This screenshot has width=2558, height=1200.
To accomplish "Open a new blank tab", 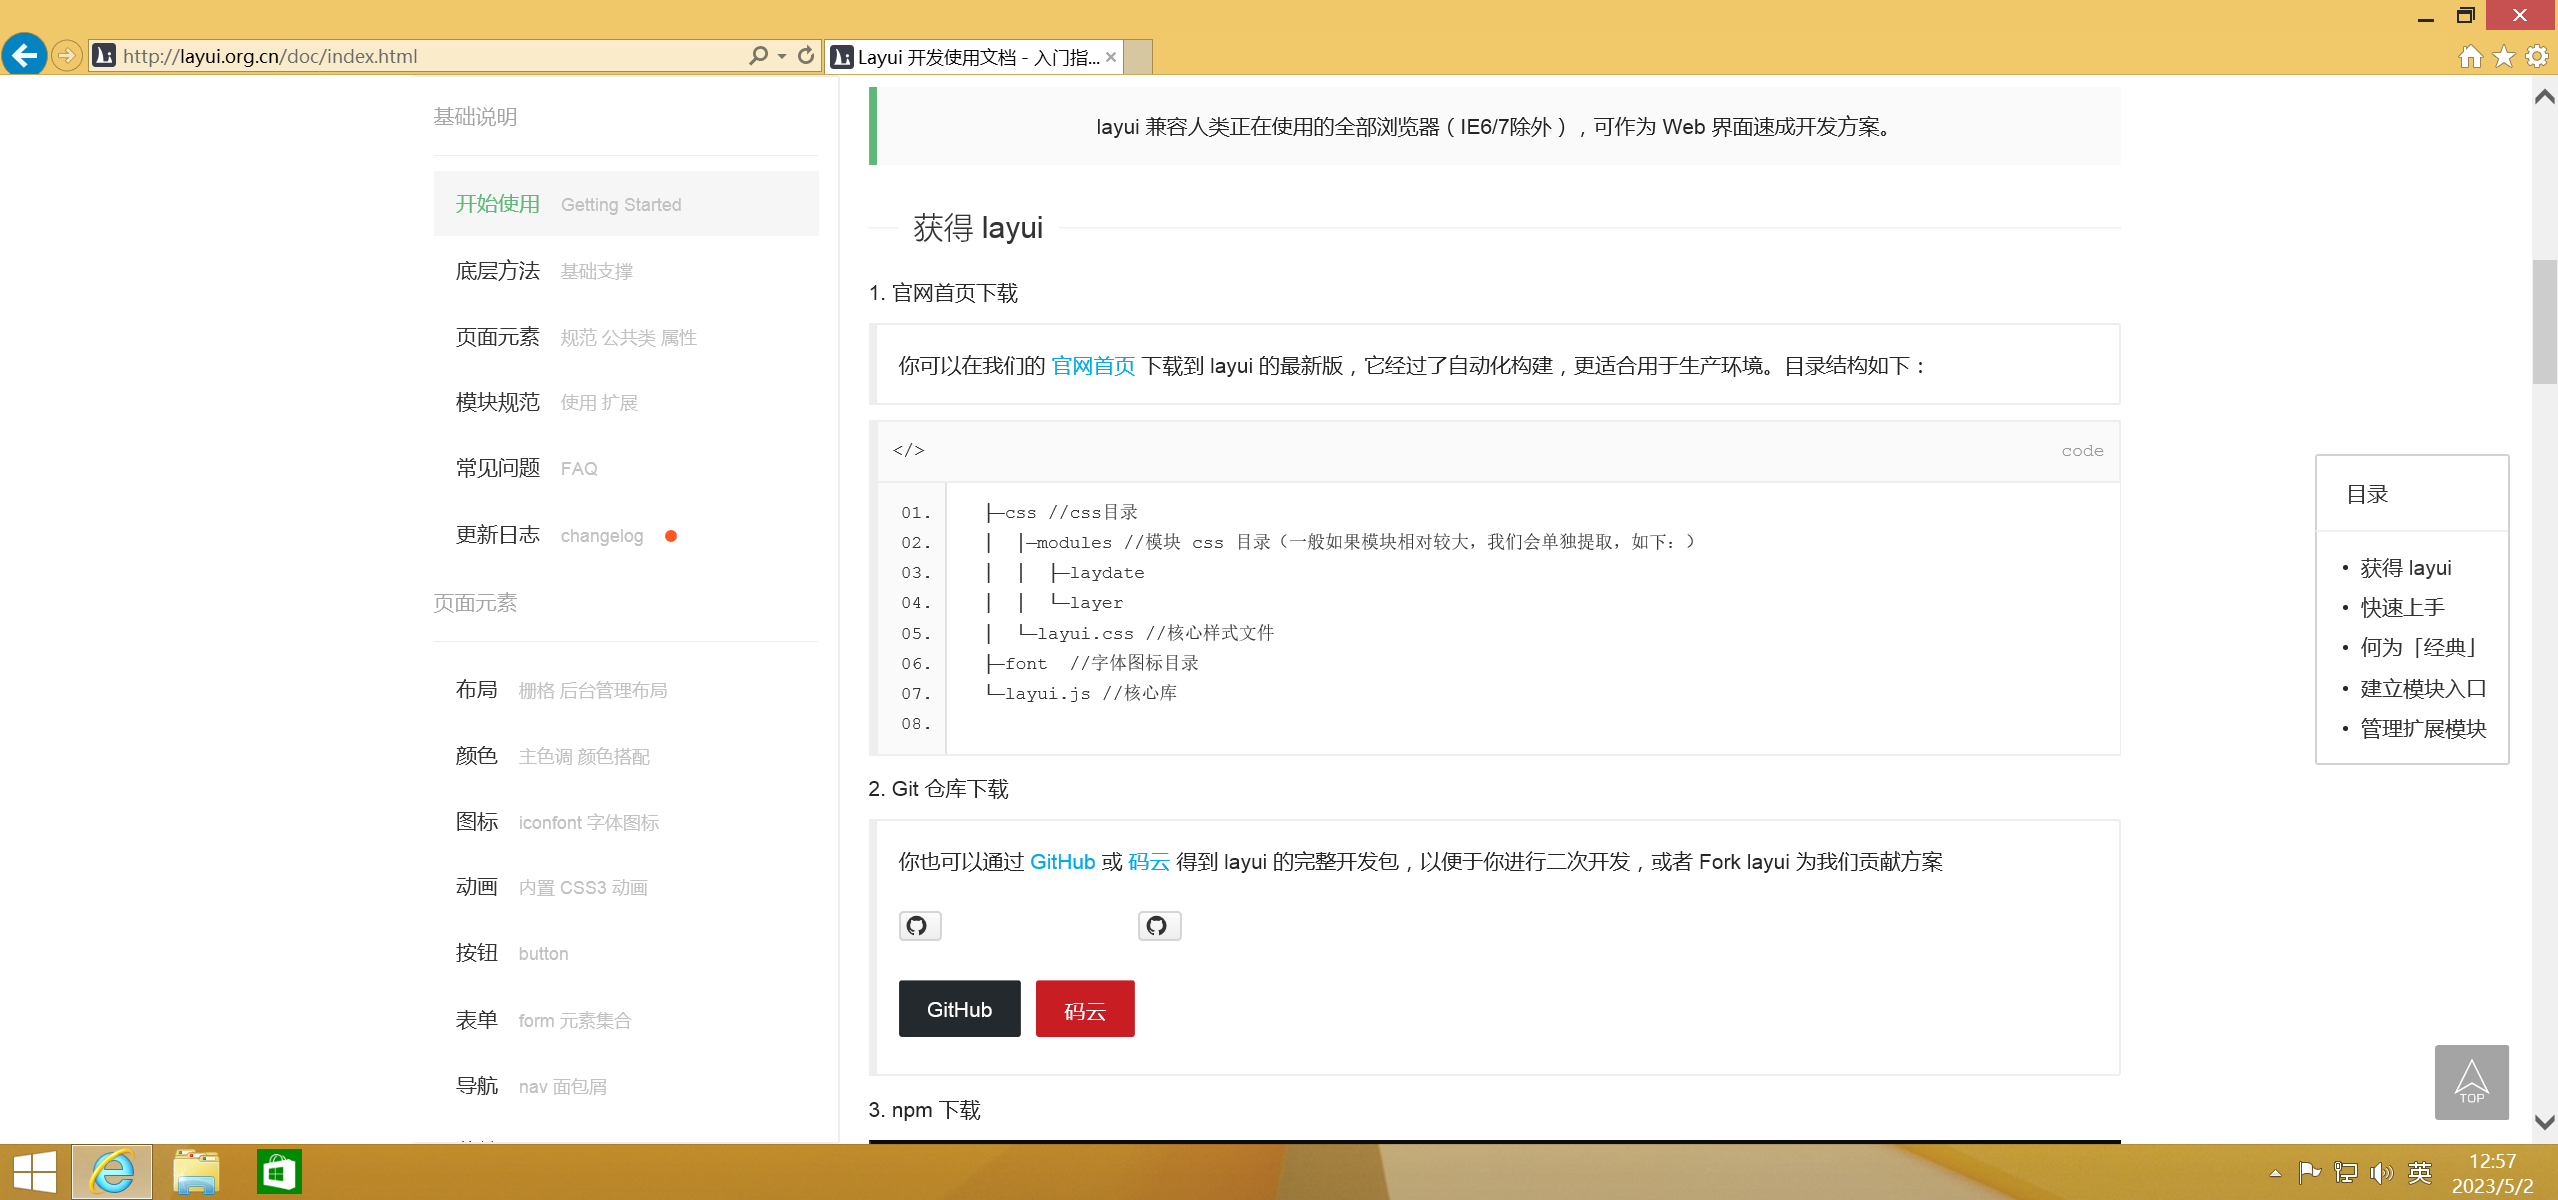I will point(1138,57).
